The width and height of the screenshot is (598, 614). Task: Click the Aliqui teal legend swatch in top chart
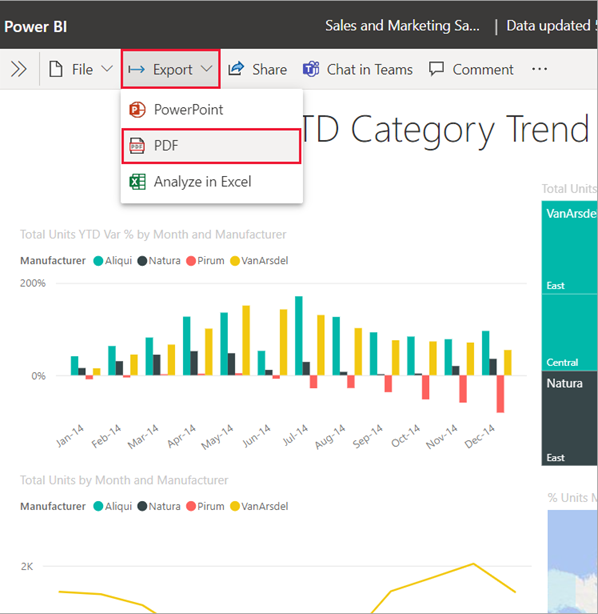(x=98, y=261)
